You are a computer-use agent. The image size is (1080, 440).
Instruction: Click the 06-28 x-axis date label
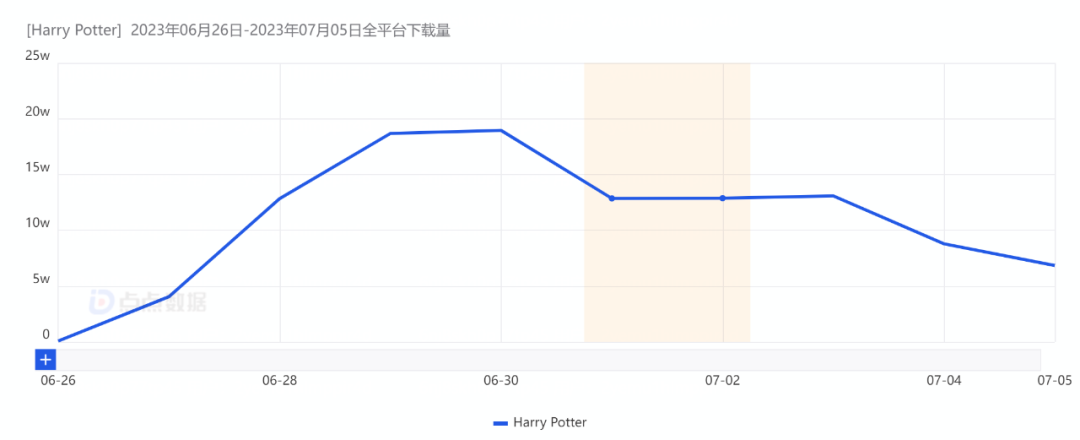click(279, 381)
